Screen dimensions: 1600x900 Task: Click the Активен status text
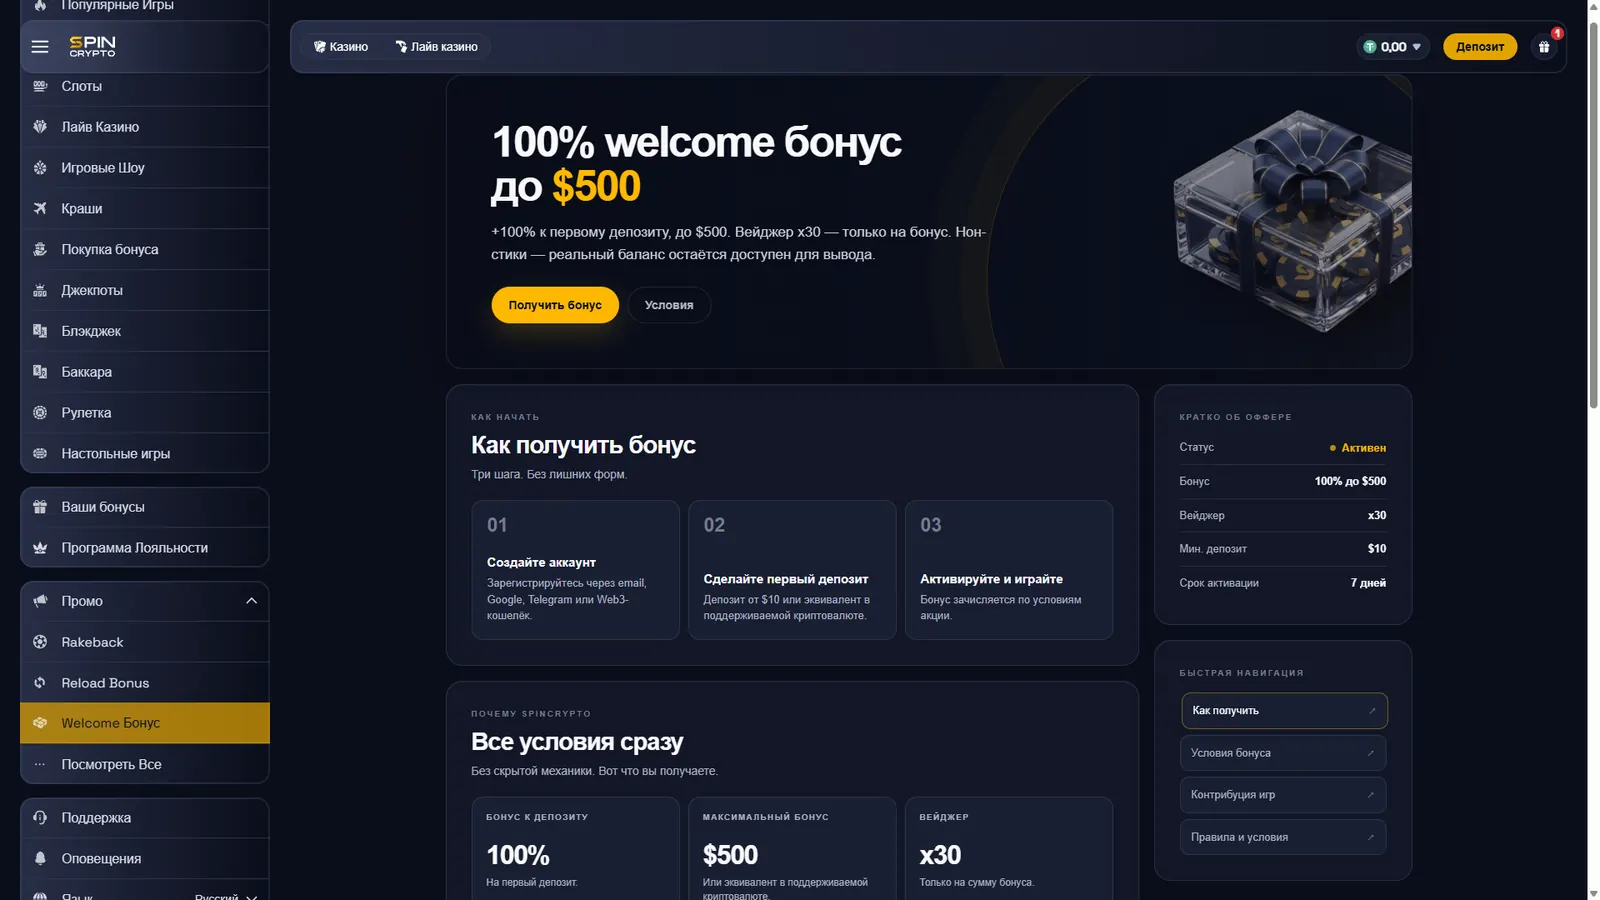coord(1363,448)
